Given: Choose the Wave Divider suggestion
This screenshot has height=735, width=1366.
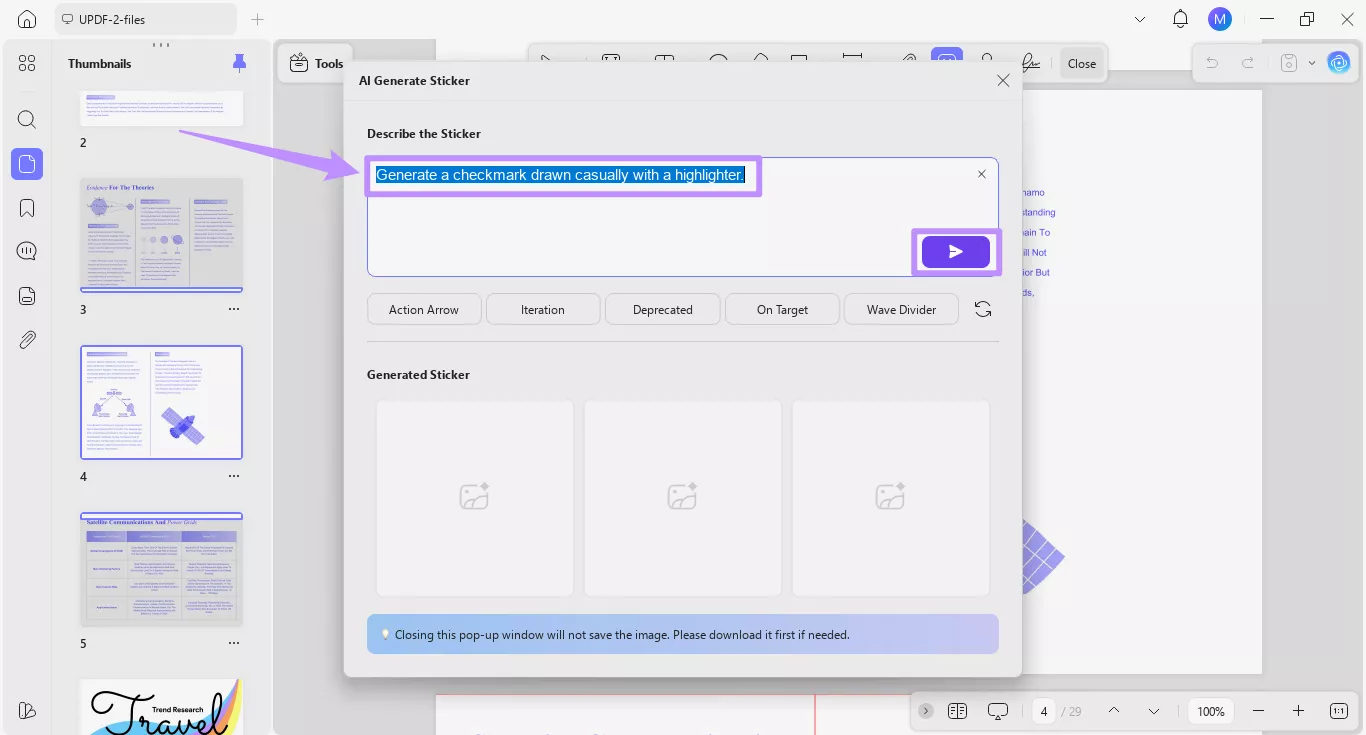Looking at the screenshot, I should click(901, 309).
